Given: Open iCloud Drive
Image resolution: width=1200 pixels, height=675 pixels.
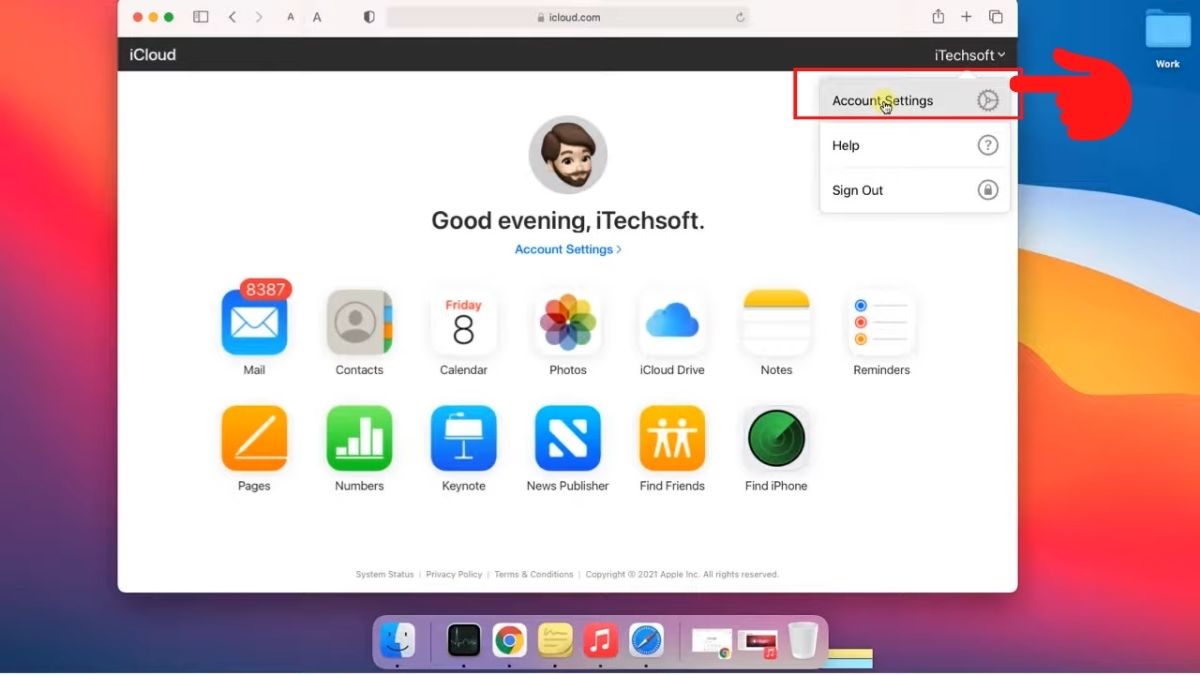Looking at the screenshot, I should (672, 322).
